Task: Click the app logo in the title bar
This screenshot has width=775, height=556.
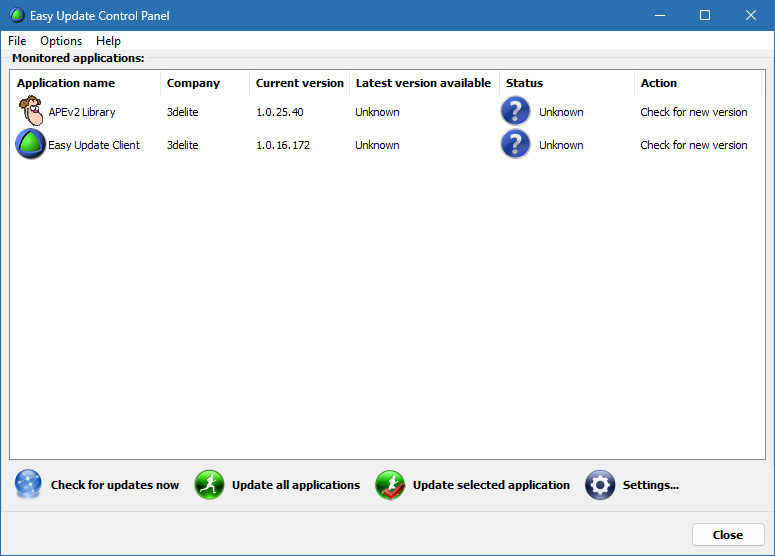Action: coord(17,15)
